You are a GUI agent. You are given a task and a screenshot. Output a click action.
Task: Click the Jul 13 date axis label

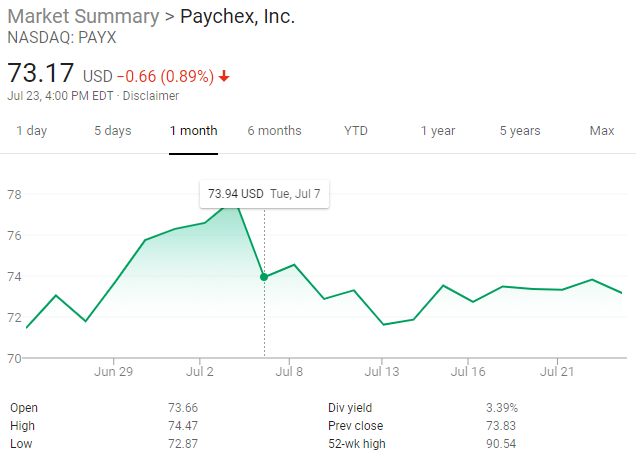[382, 371]
